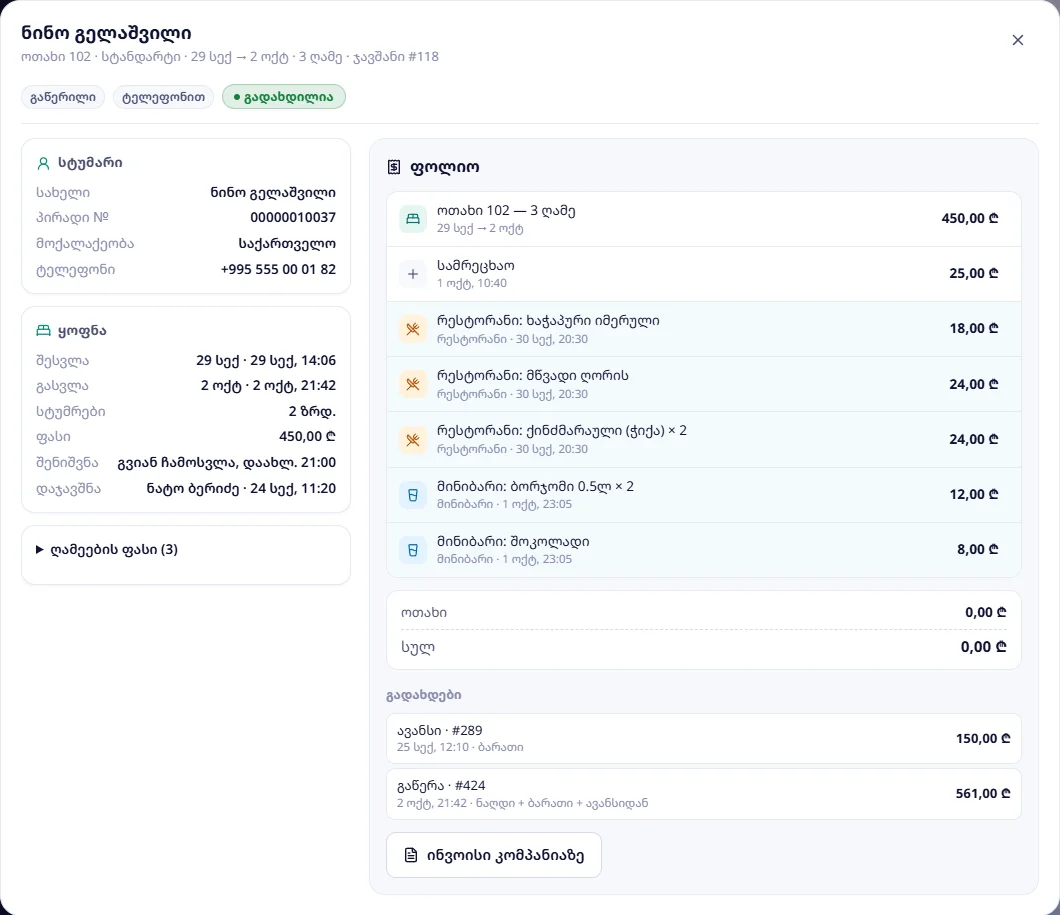Click minibar icon for ბორჯომი 0.5ლ

pyautogui.click(x=413, y=495)
